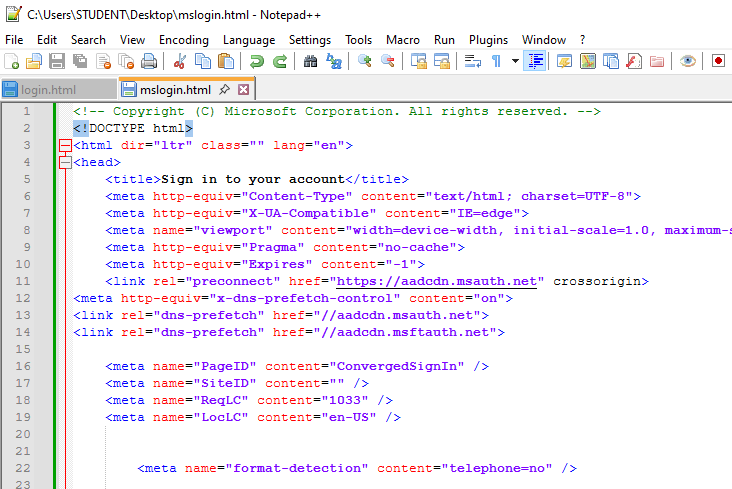Click the New file toolbar icon
The width and height of the screenshot is (732, 489).
[13, 61]
